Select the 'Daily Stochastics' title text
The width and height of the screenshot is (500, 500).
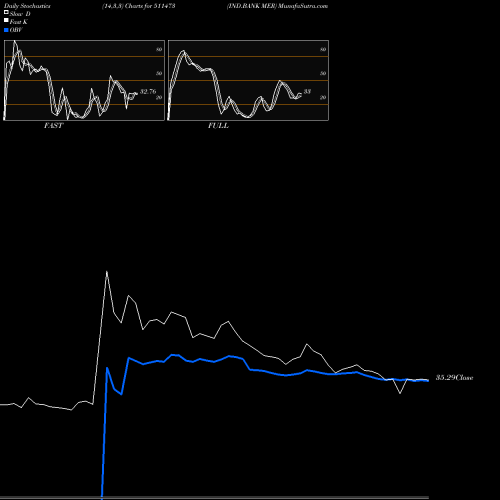pos(27,6)
